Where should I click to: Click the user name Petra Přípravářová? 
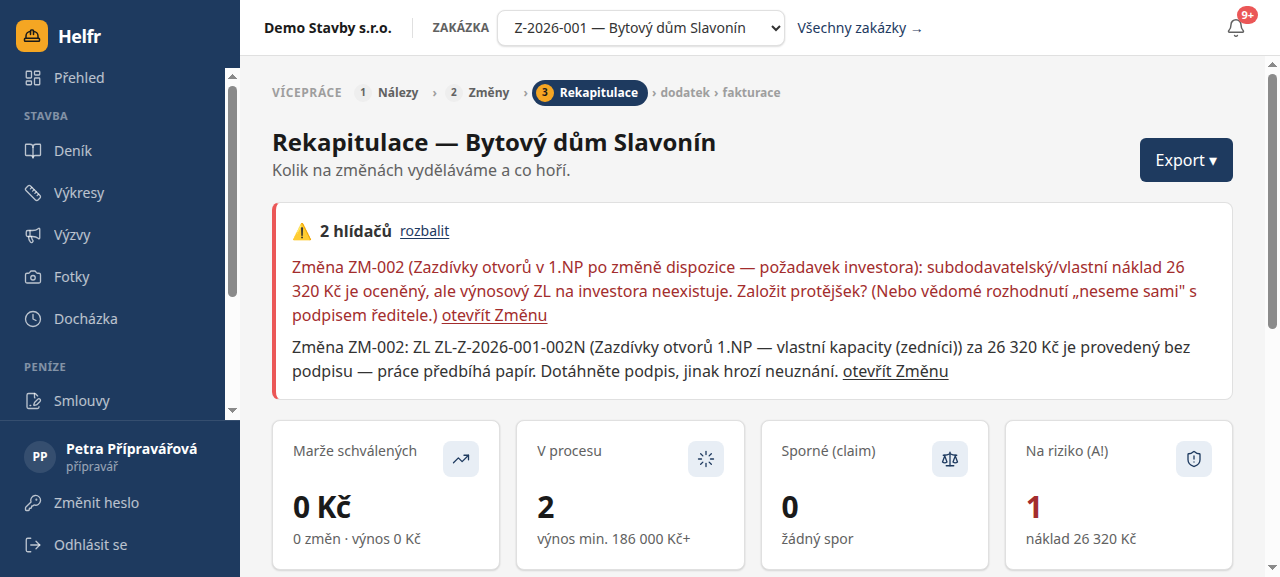131,449
